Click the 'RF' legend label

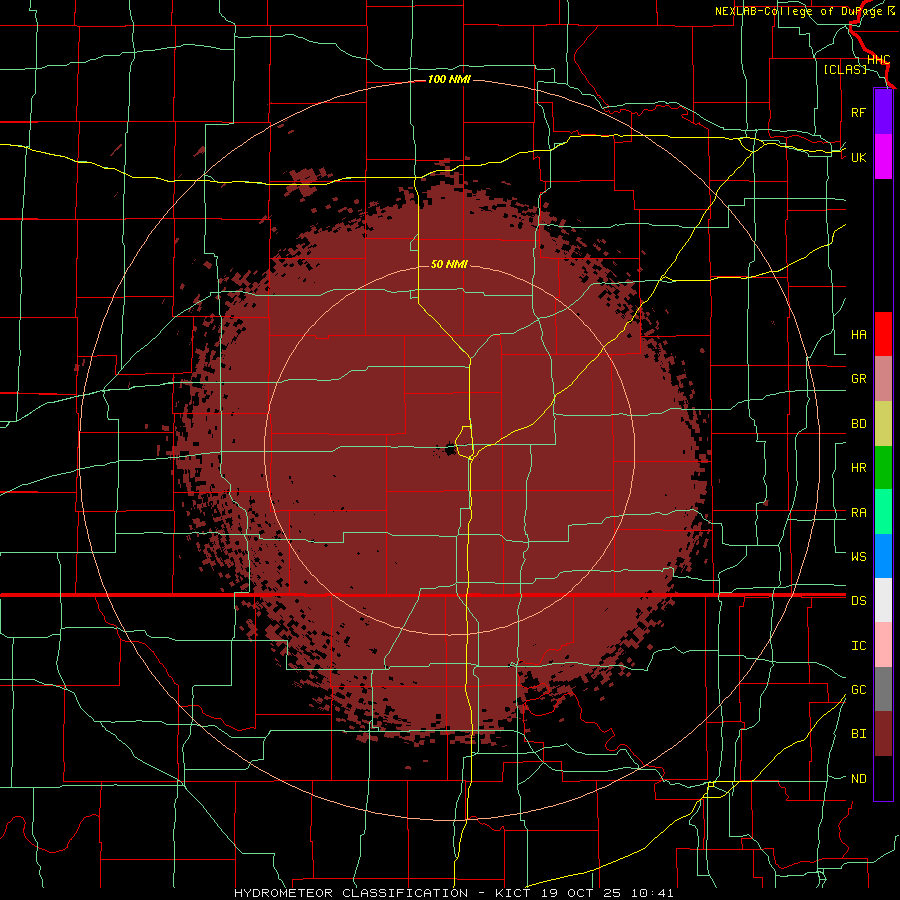(858, 112)
